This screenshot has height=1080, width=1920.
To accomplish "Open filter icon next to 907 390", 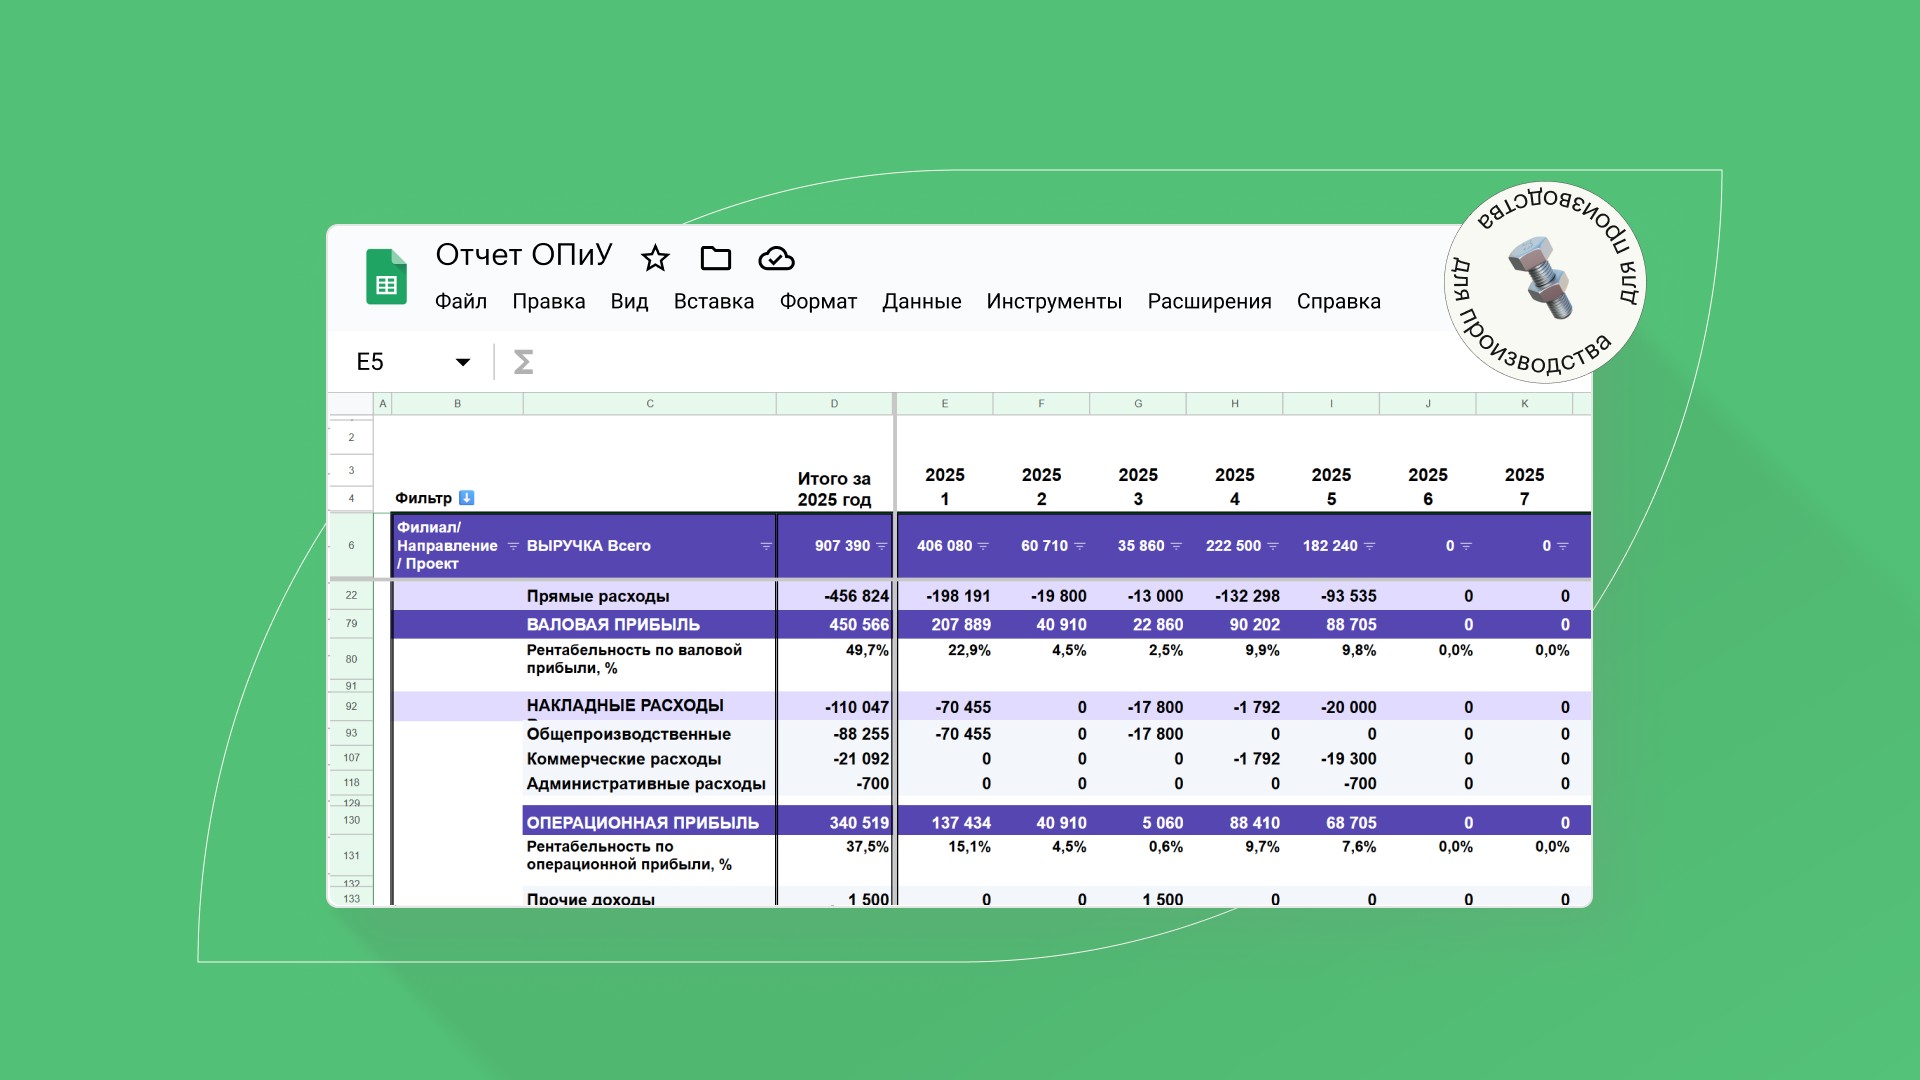I will [x=882, y=546].
